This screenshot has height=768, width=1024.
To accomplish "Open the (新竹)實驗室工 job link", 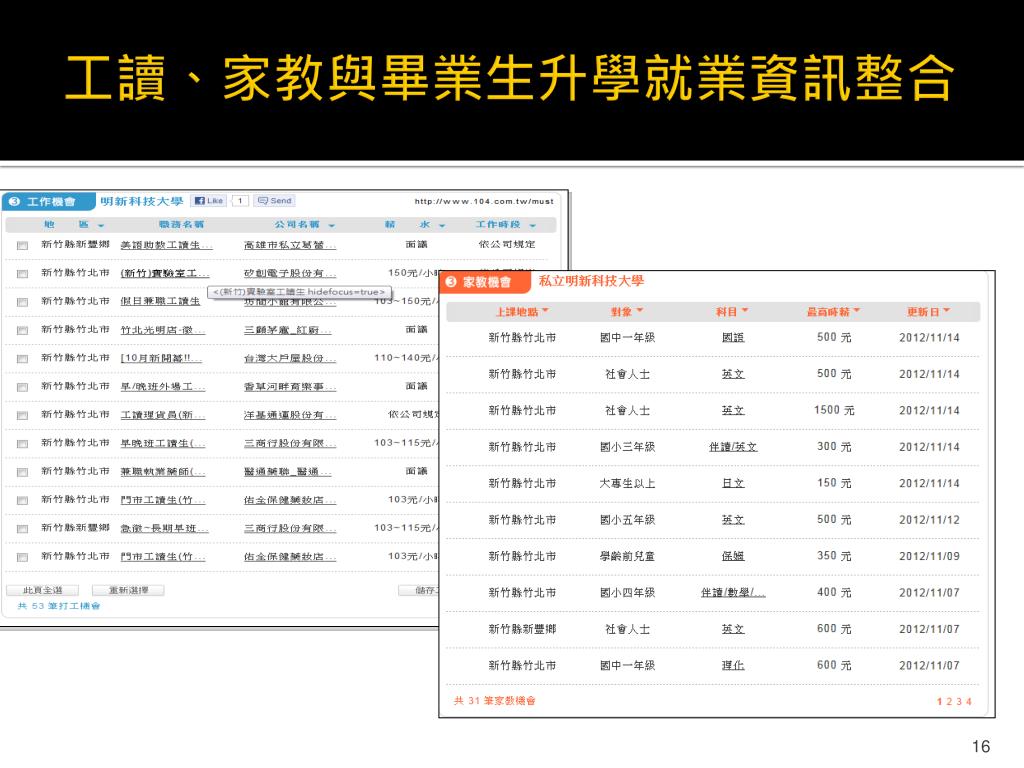I will click(x=165, y=273).
